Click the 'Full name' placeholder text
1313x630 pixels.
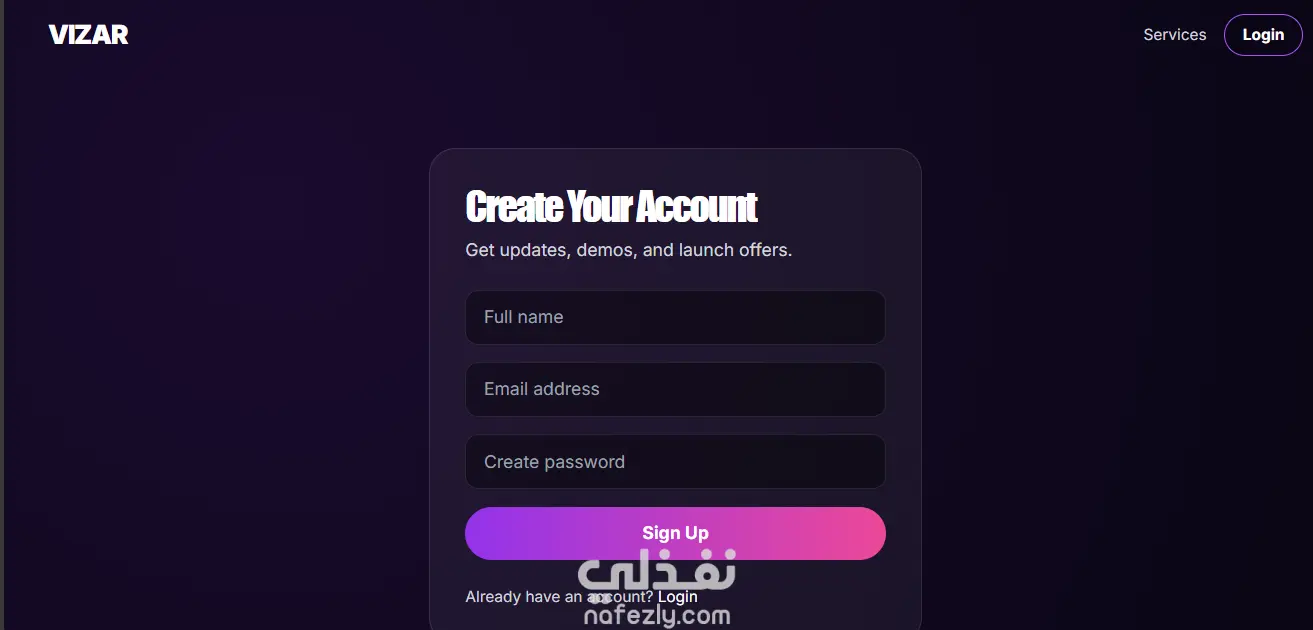(x=523, y=317)
